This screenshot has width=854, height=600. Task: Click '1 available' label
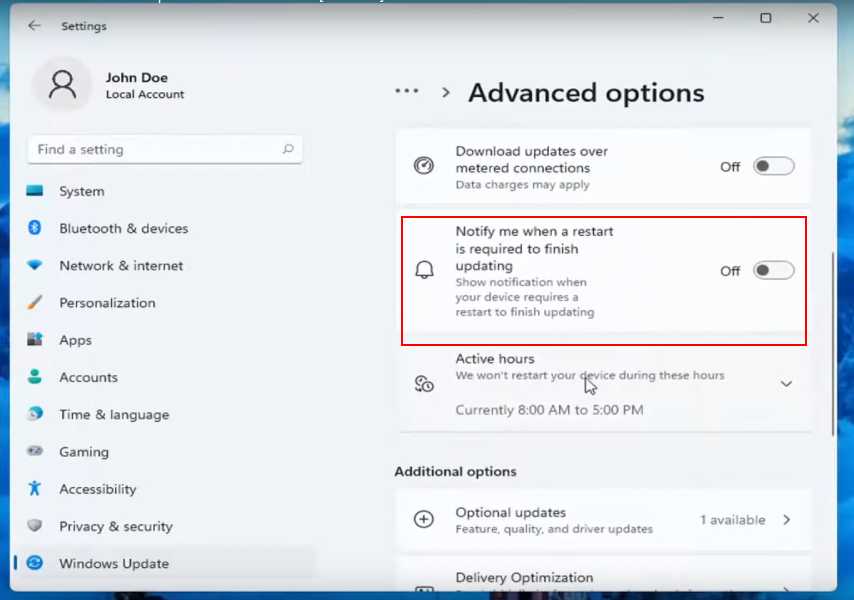click(733, 520)
